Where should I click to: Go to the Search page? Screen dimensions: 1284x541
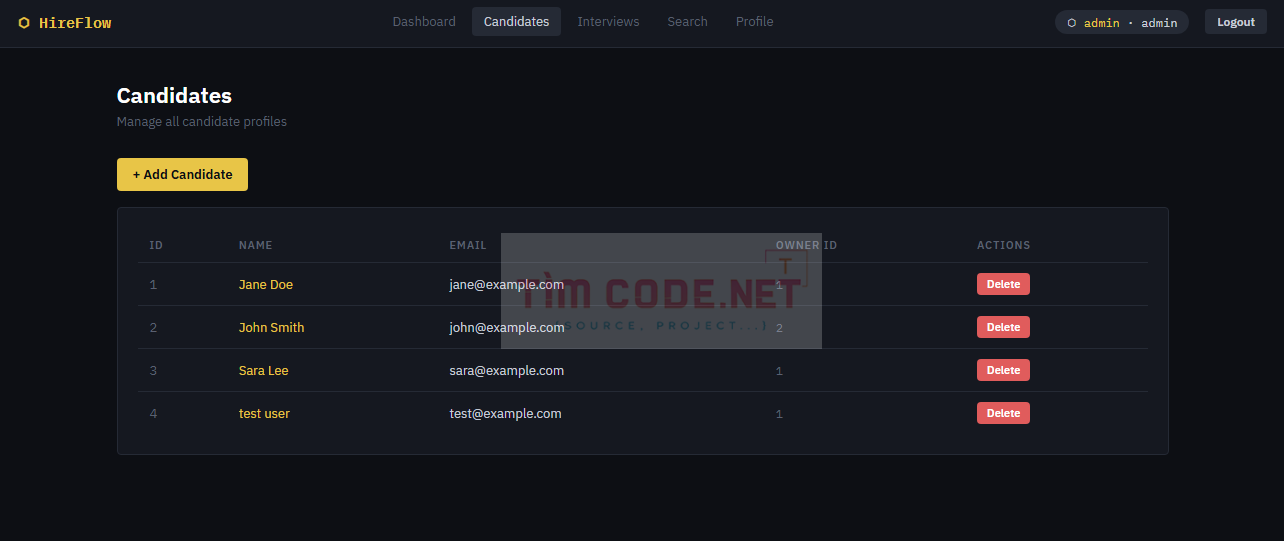tap(687, 22)
